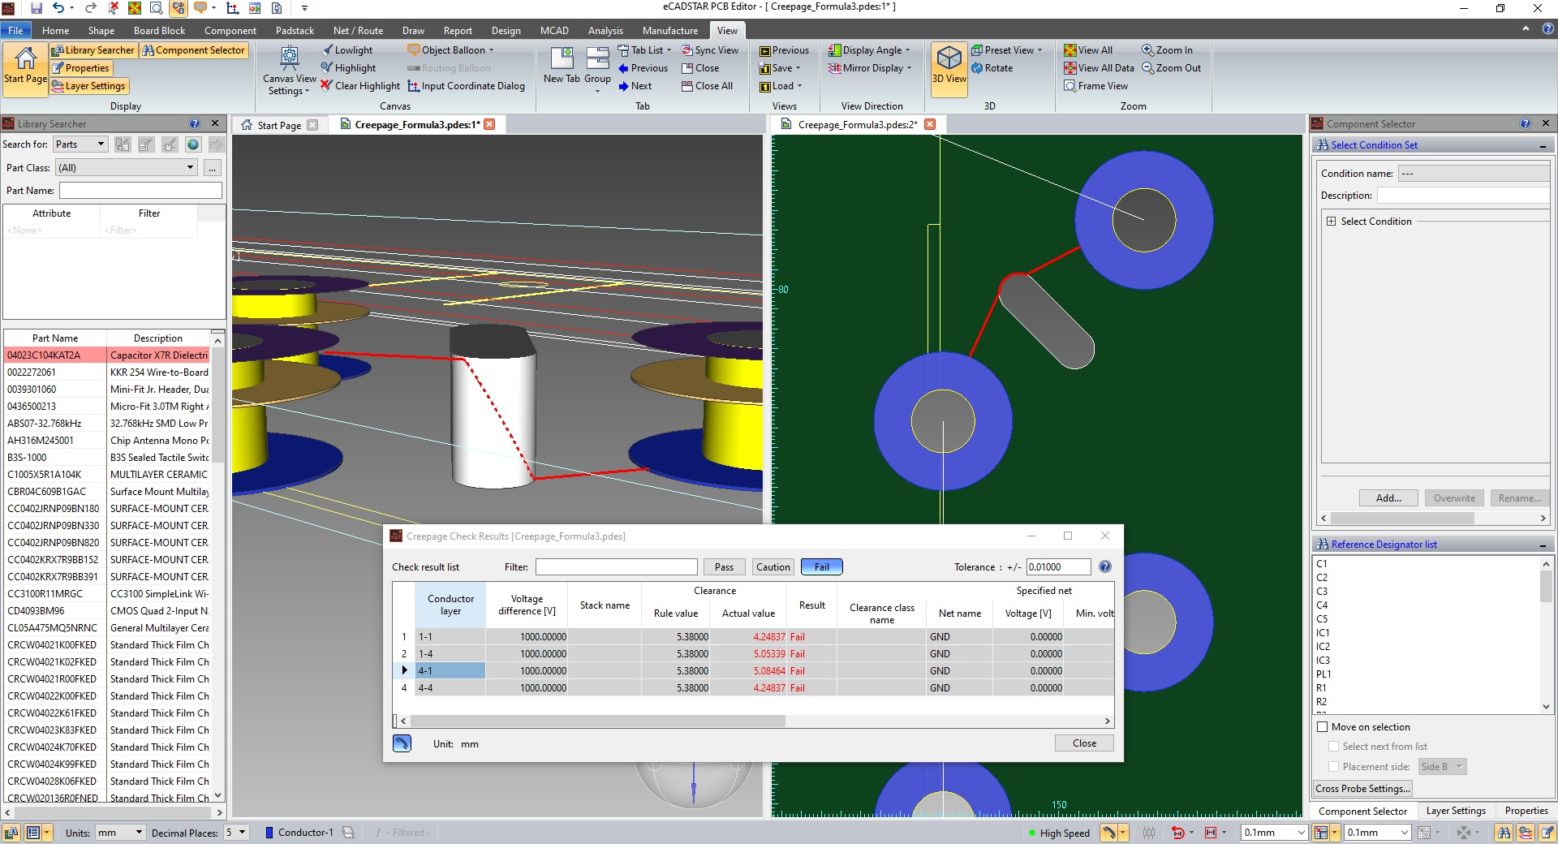Screen dimensions: 1558x844
Task: Enable the Move on selection checkbox
Action: (1322, 726)
